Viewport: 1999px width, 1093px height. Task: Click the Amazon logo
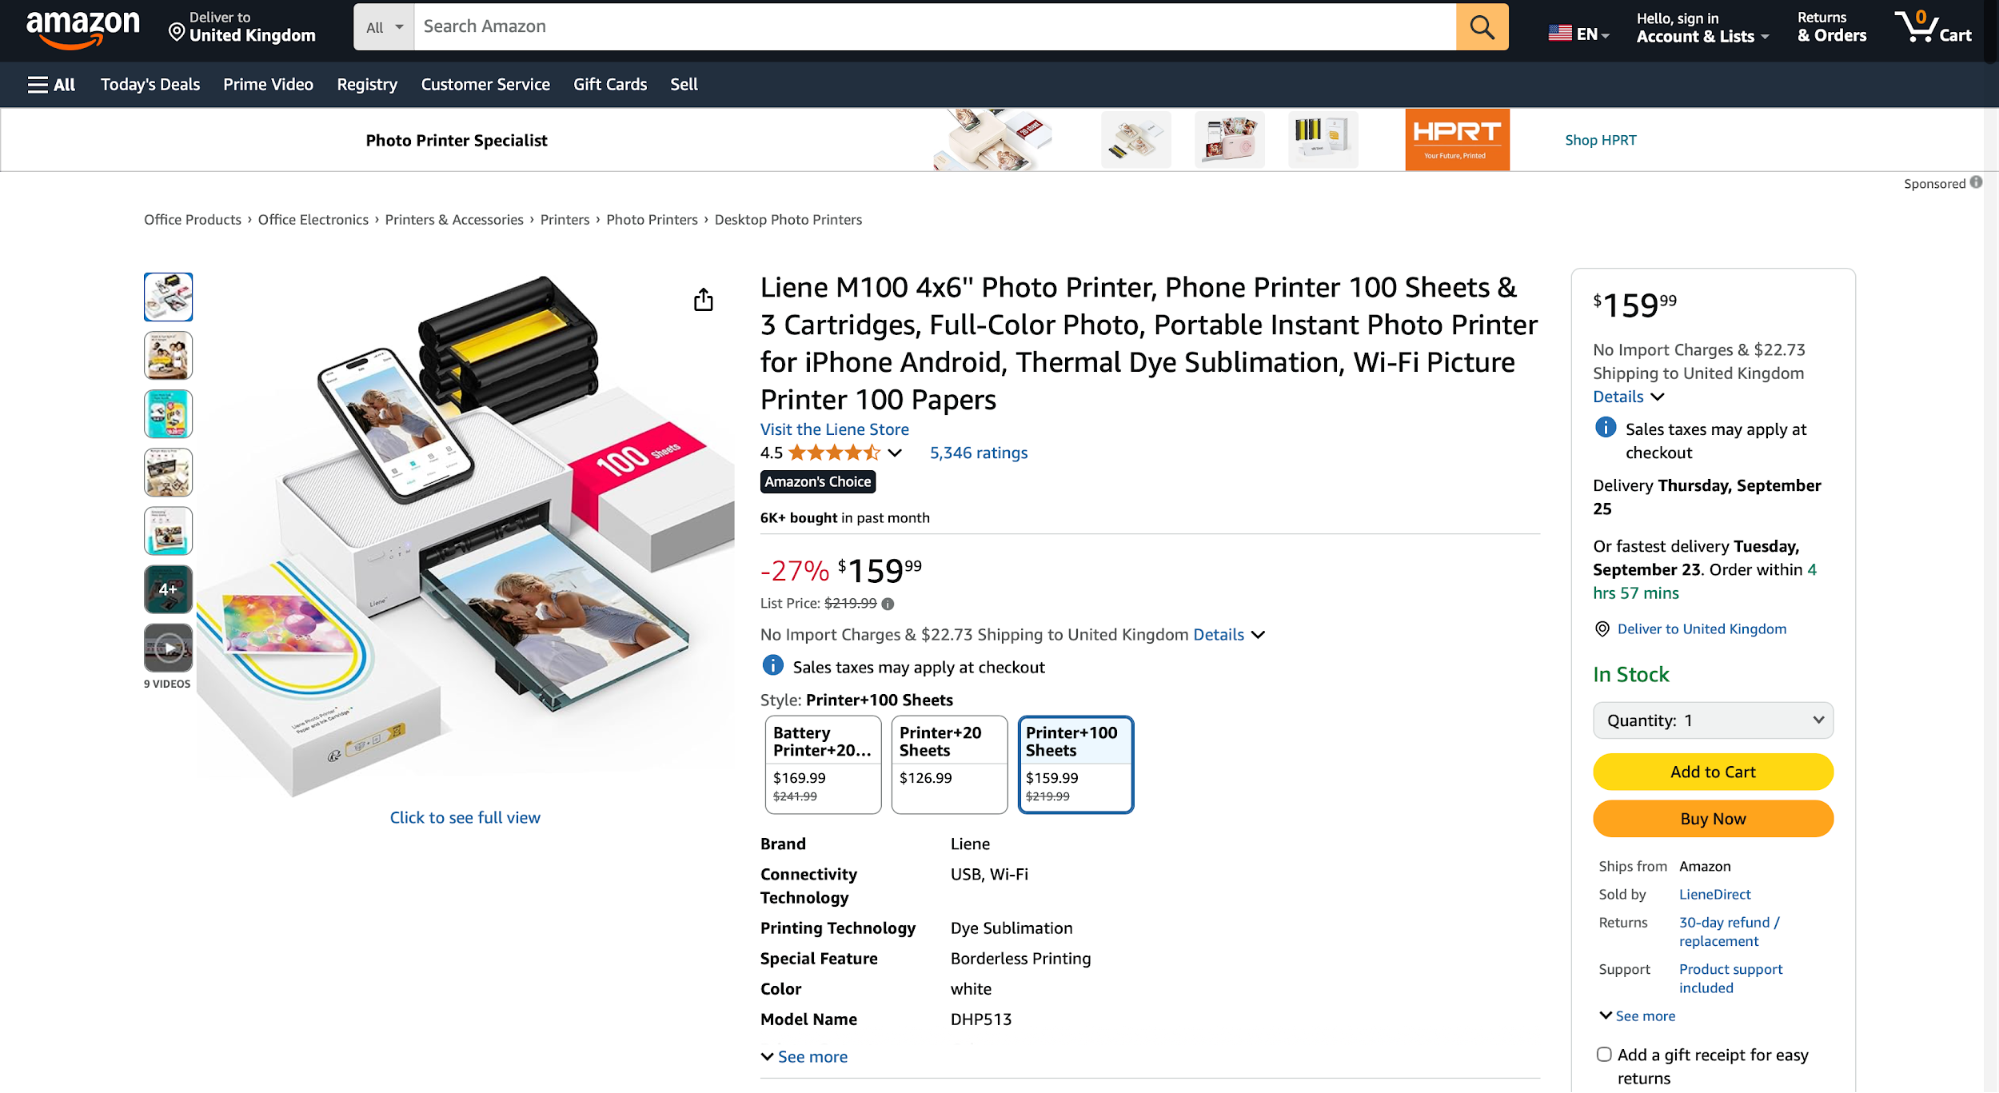pyautogui.click(x=83, y=28)
